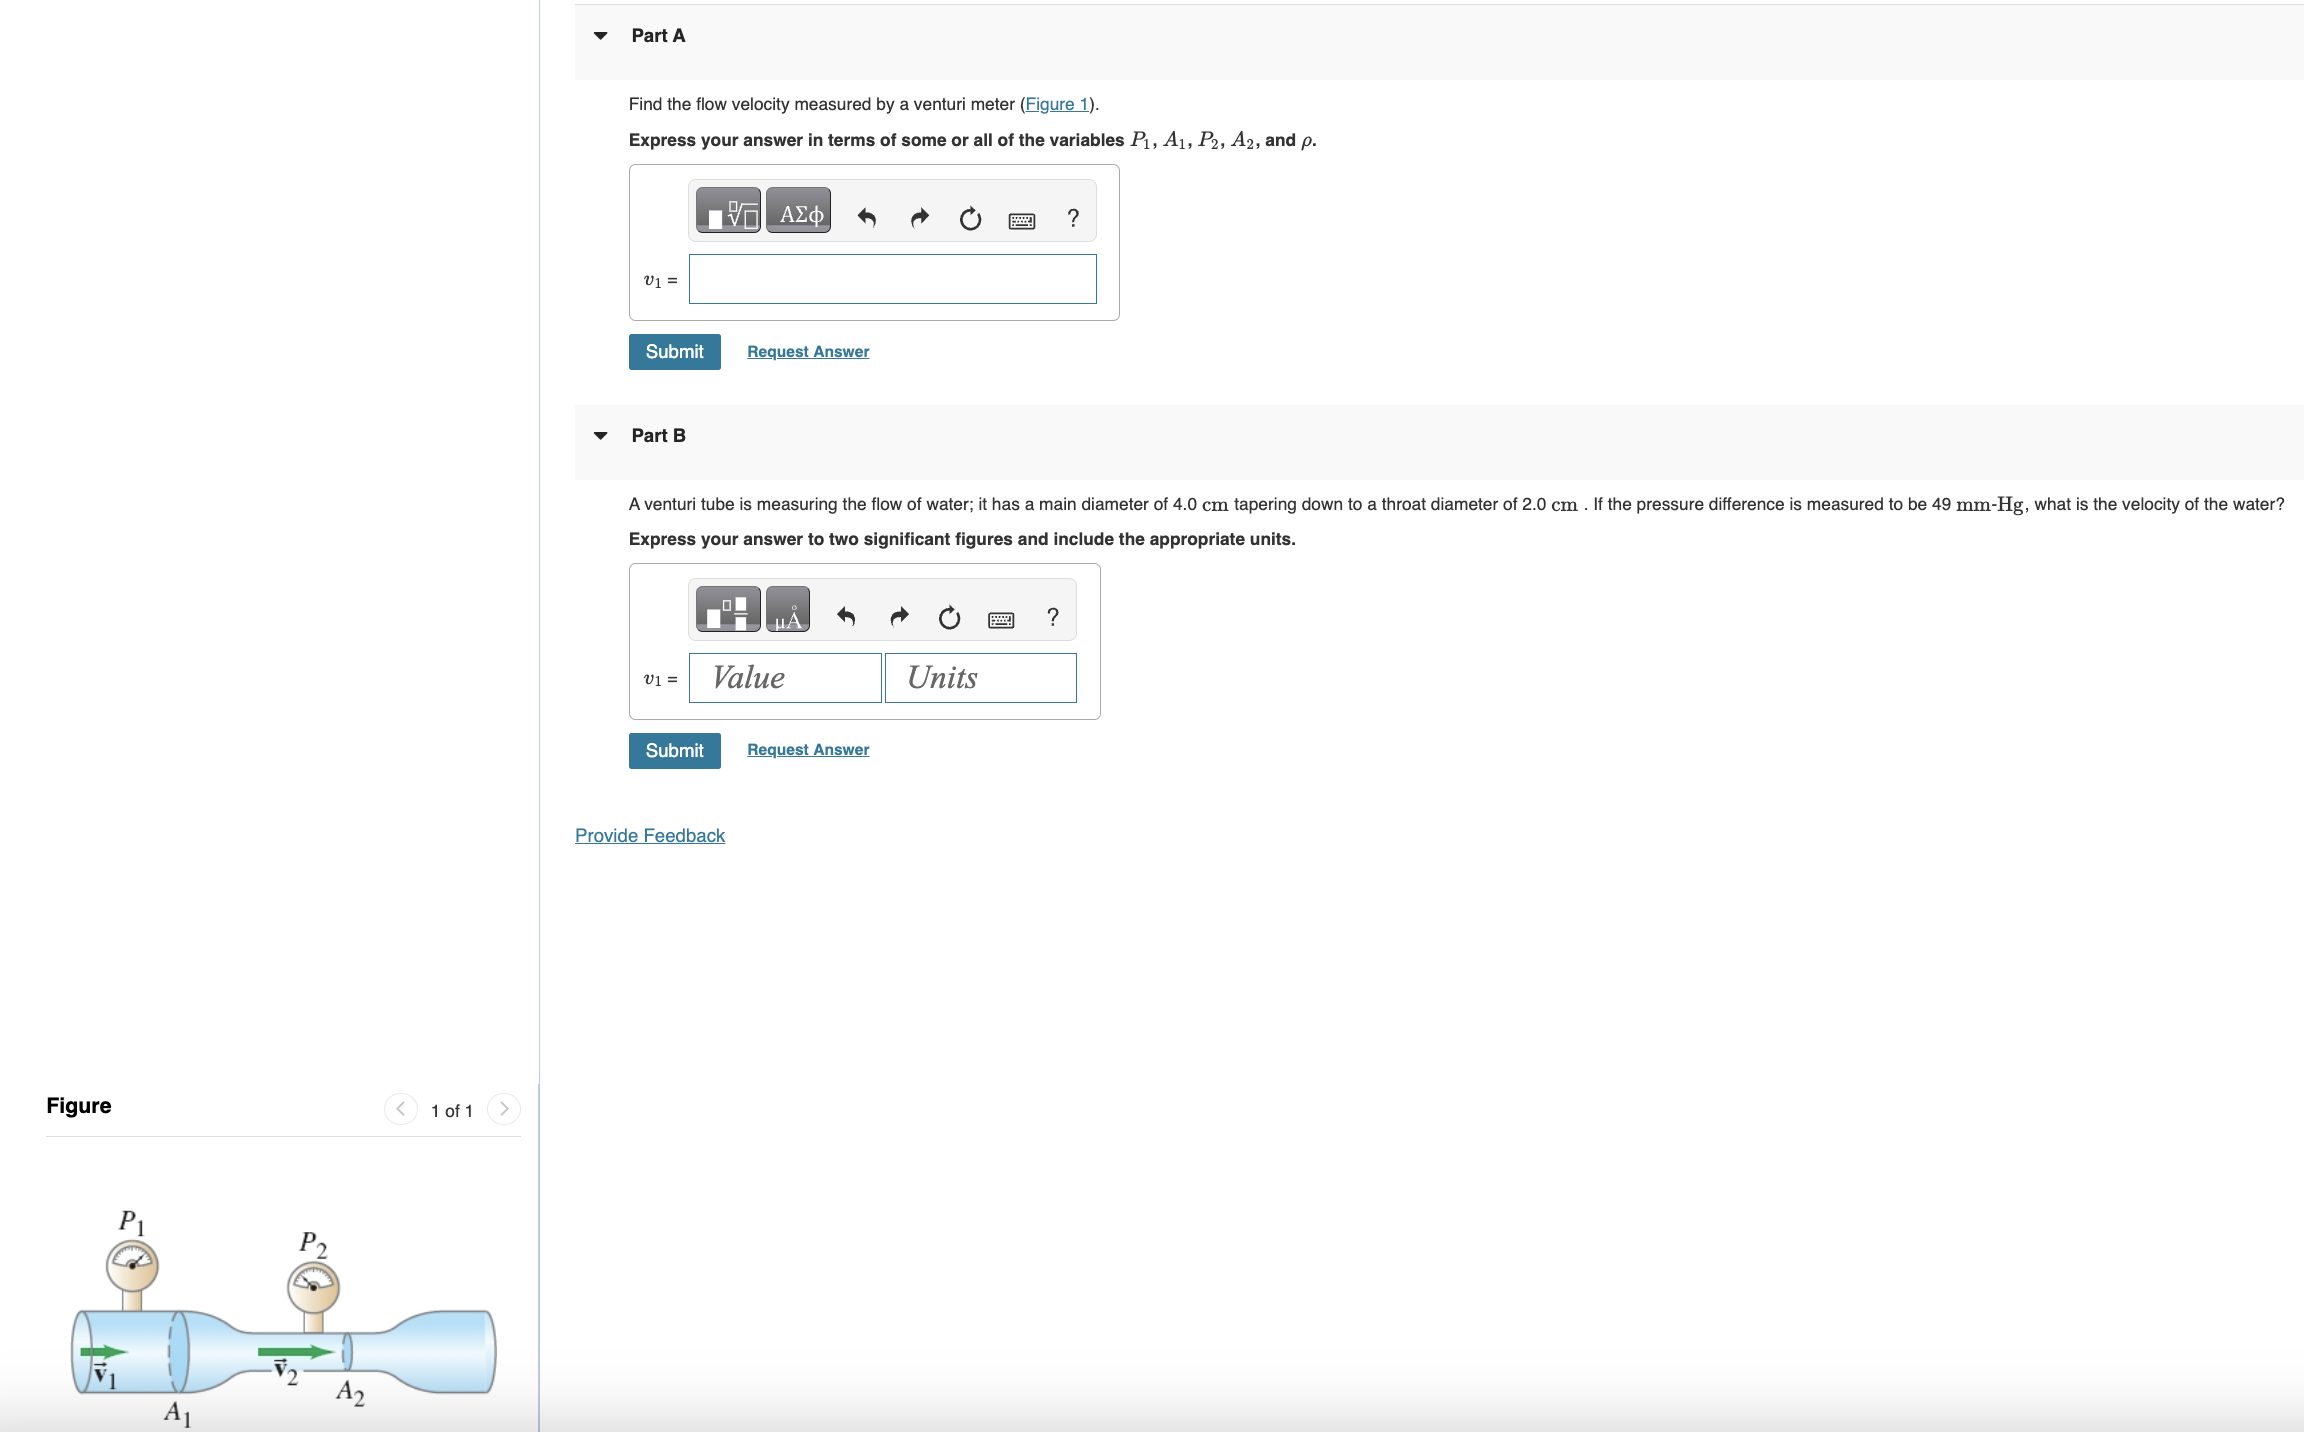Collapse the Part B section
Image resolution: width=2304 pixels, height=1432 pixels.
click(599, 435)
